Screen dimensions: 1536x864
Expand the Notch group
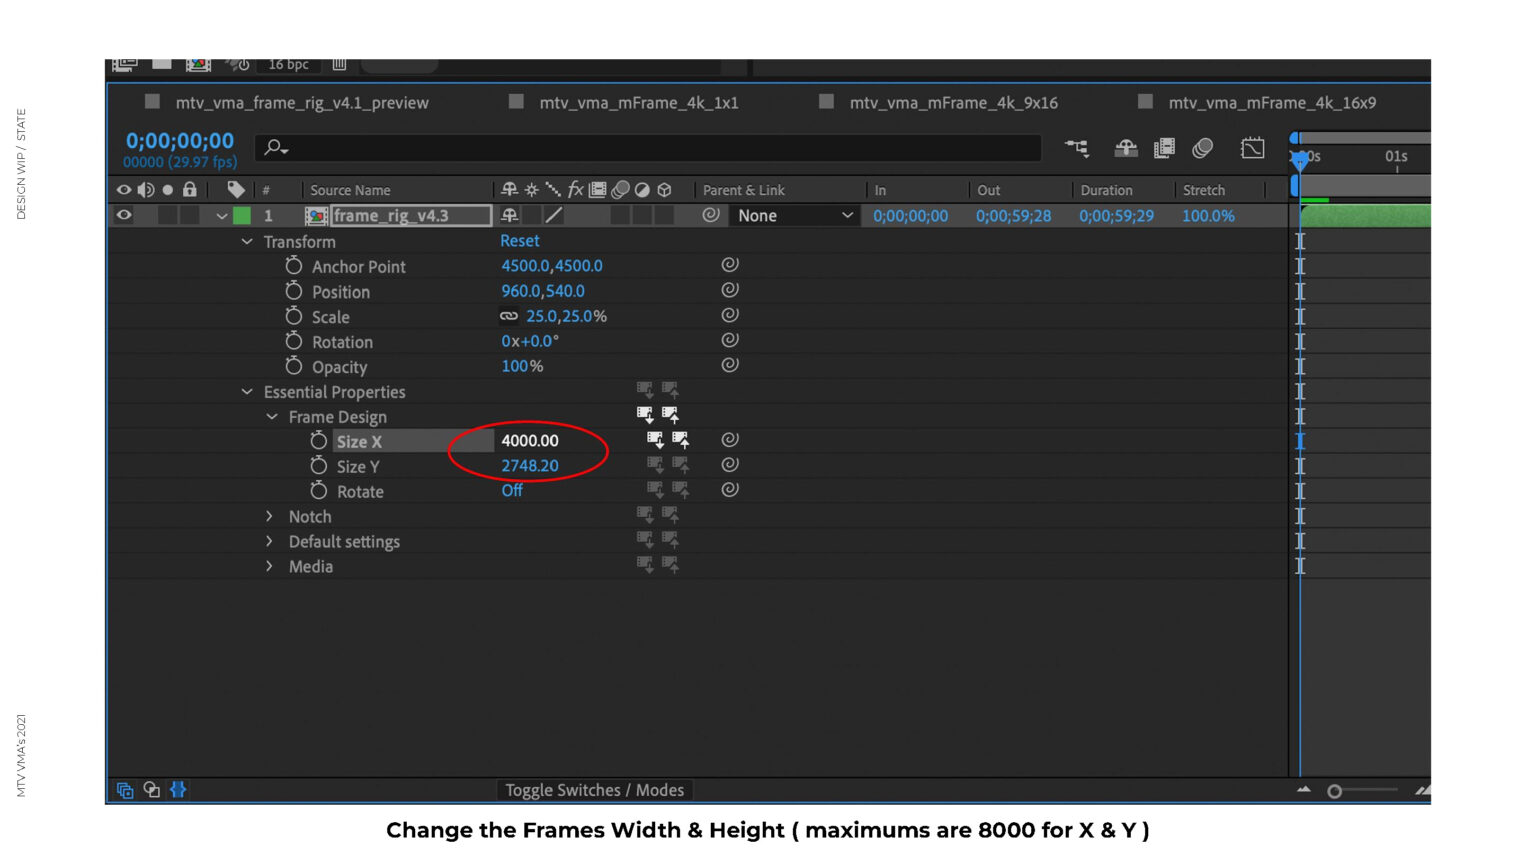coord(269,516)
